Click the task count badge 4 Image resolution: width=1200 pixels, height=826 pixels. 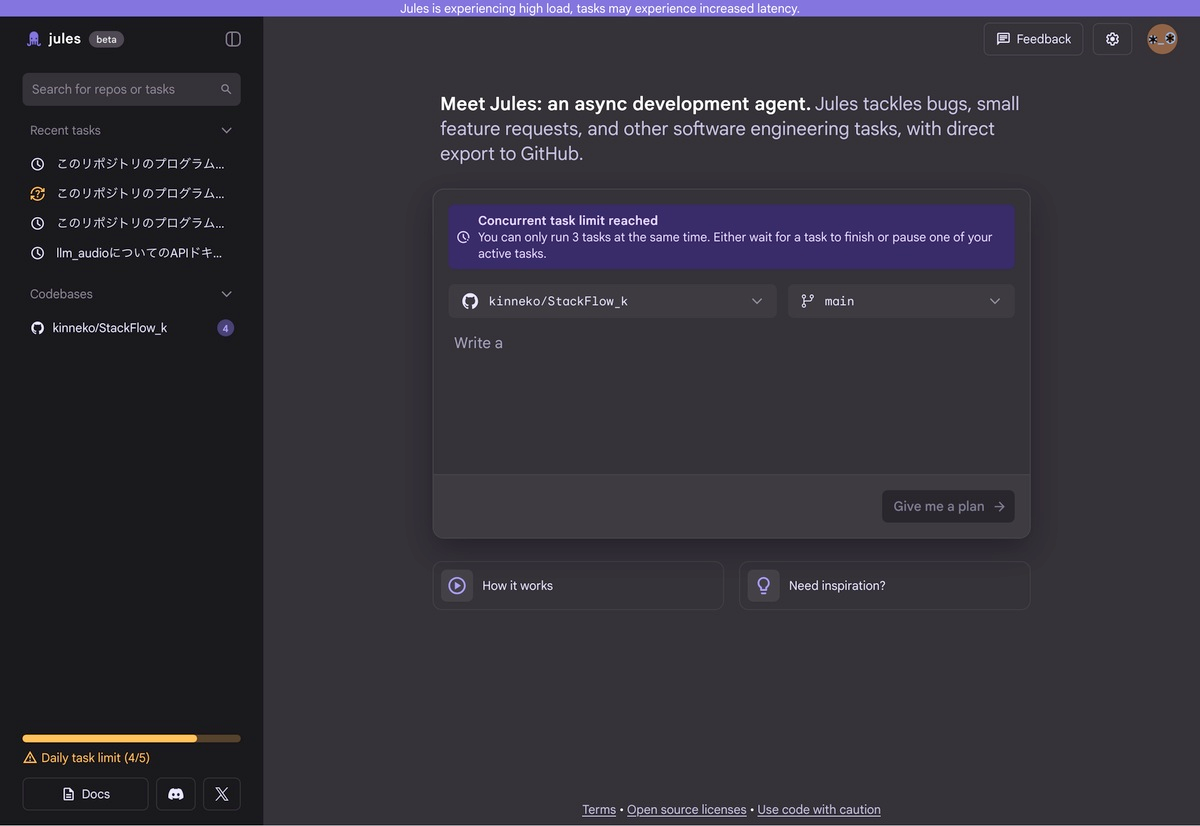(x=226, y=328)
